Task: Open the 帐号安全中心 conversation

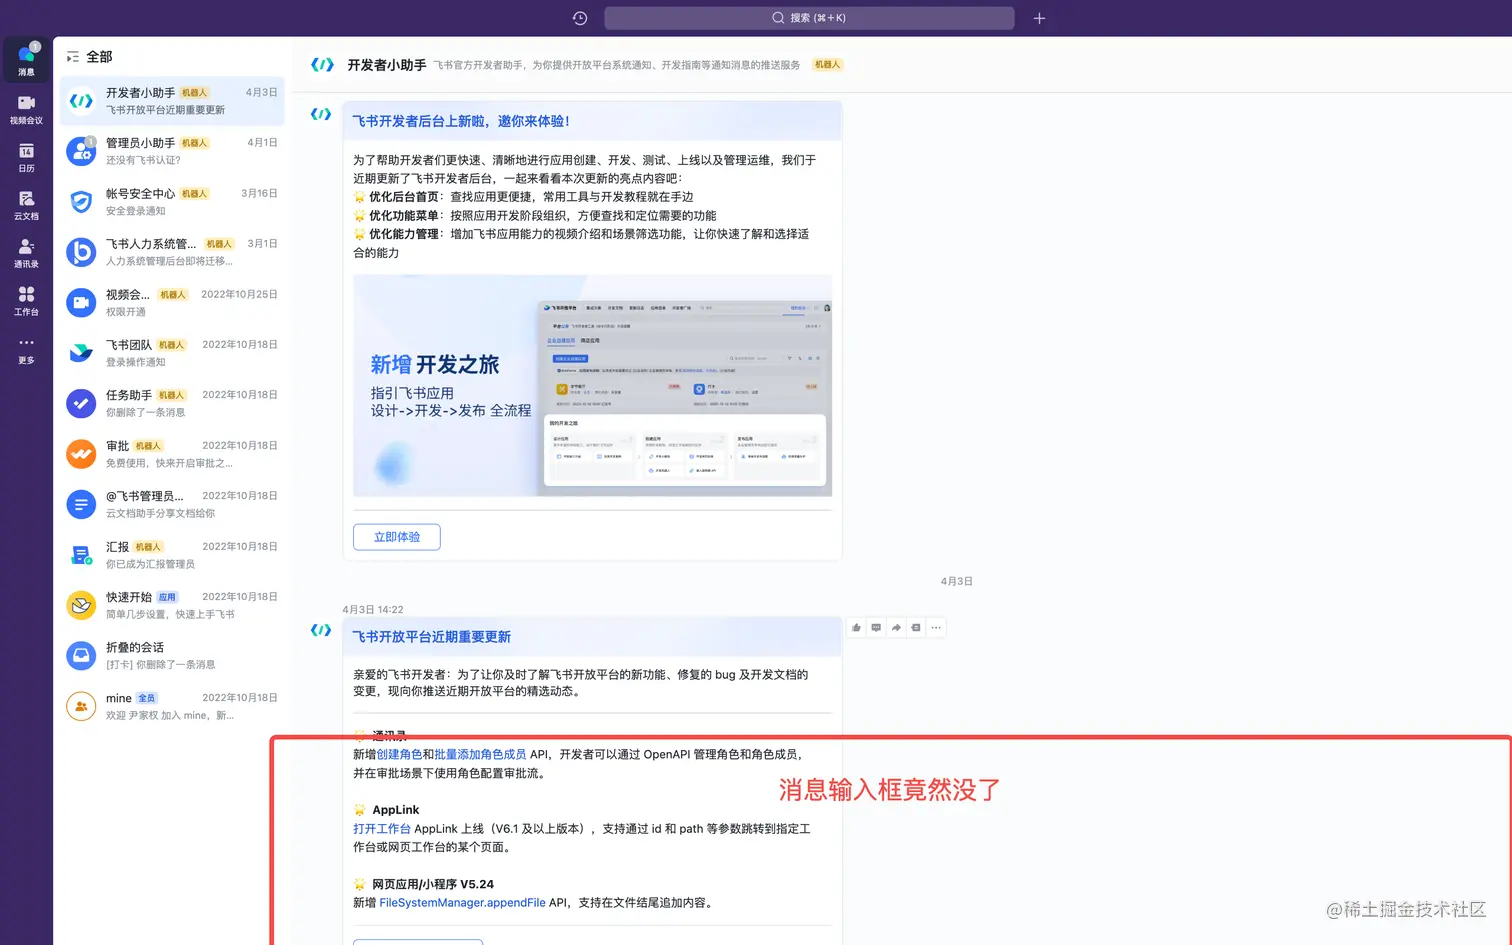Action: click(172, 202)
